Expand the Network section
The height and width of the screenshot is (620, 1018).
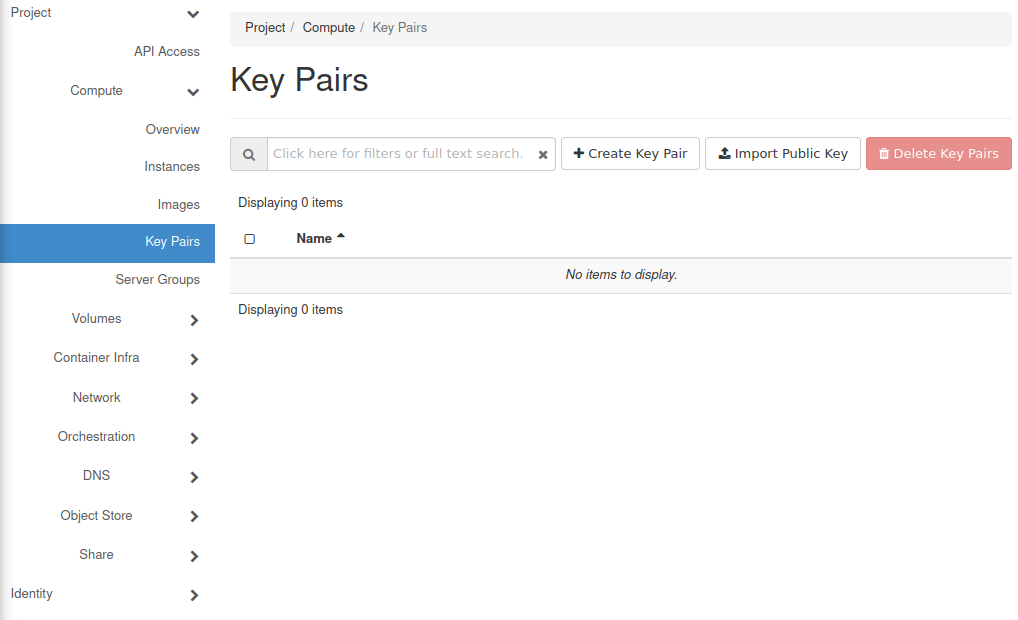point(194,398)
